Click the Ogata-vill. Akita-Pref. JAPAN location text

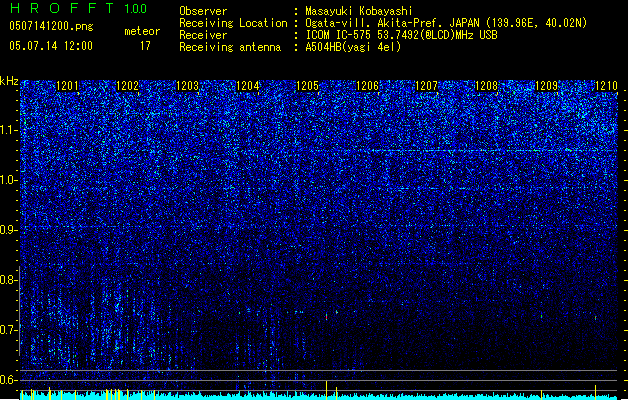tap(446, 23)
